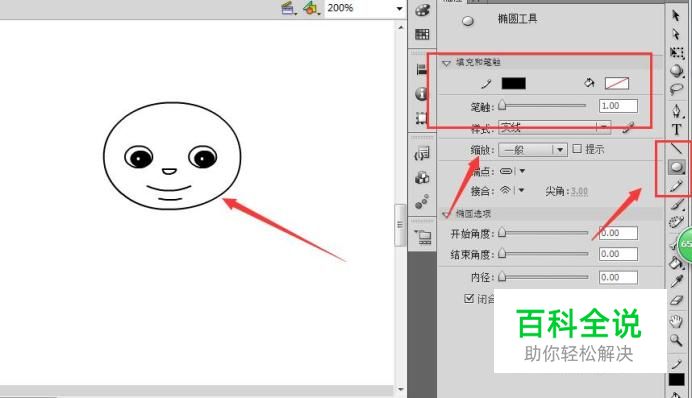This screenshot has height=398, width=692.
Task: Click the 尖角 miter value 3.00
Action: [x=579, y=191]
